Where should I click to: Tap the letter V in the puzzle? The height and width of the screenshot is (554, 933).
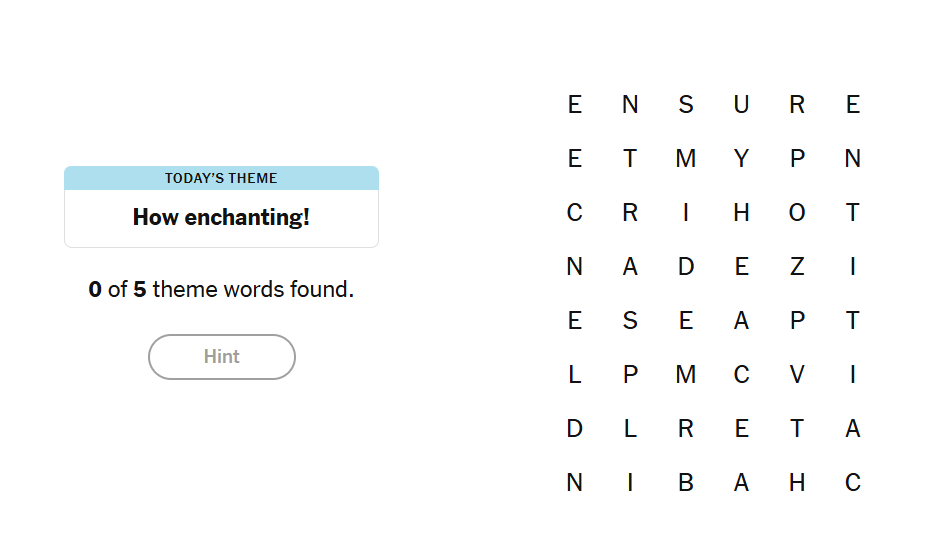point(797,375)
